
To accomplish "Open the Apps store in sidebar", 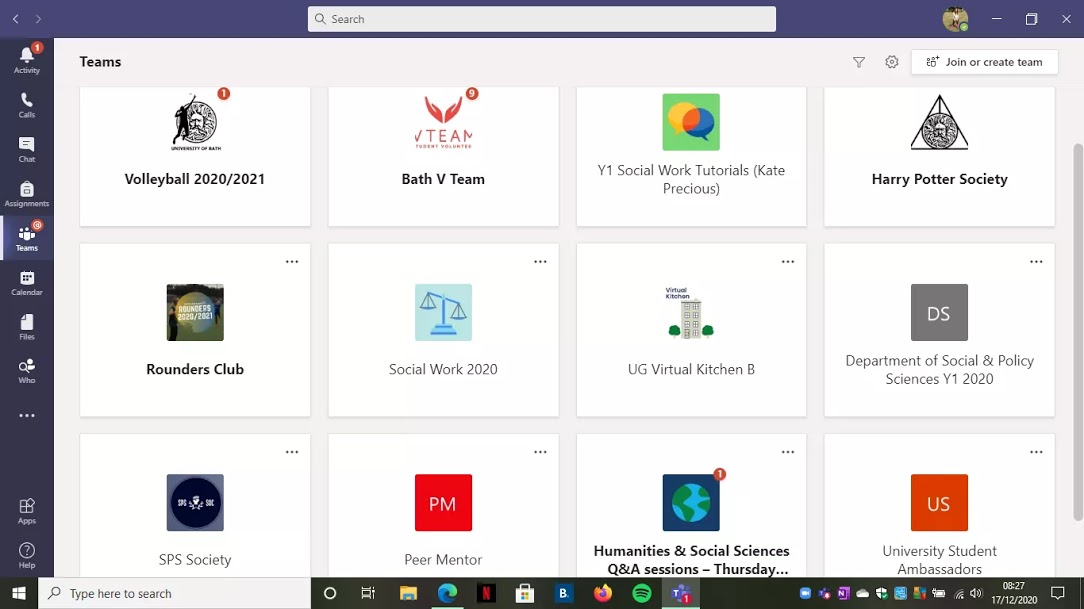I will [26, 512].
